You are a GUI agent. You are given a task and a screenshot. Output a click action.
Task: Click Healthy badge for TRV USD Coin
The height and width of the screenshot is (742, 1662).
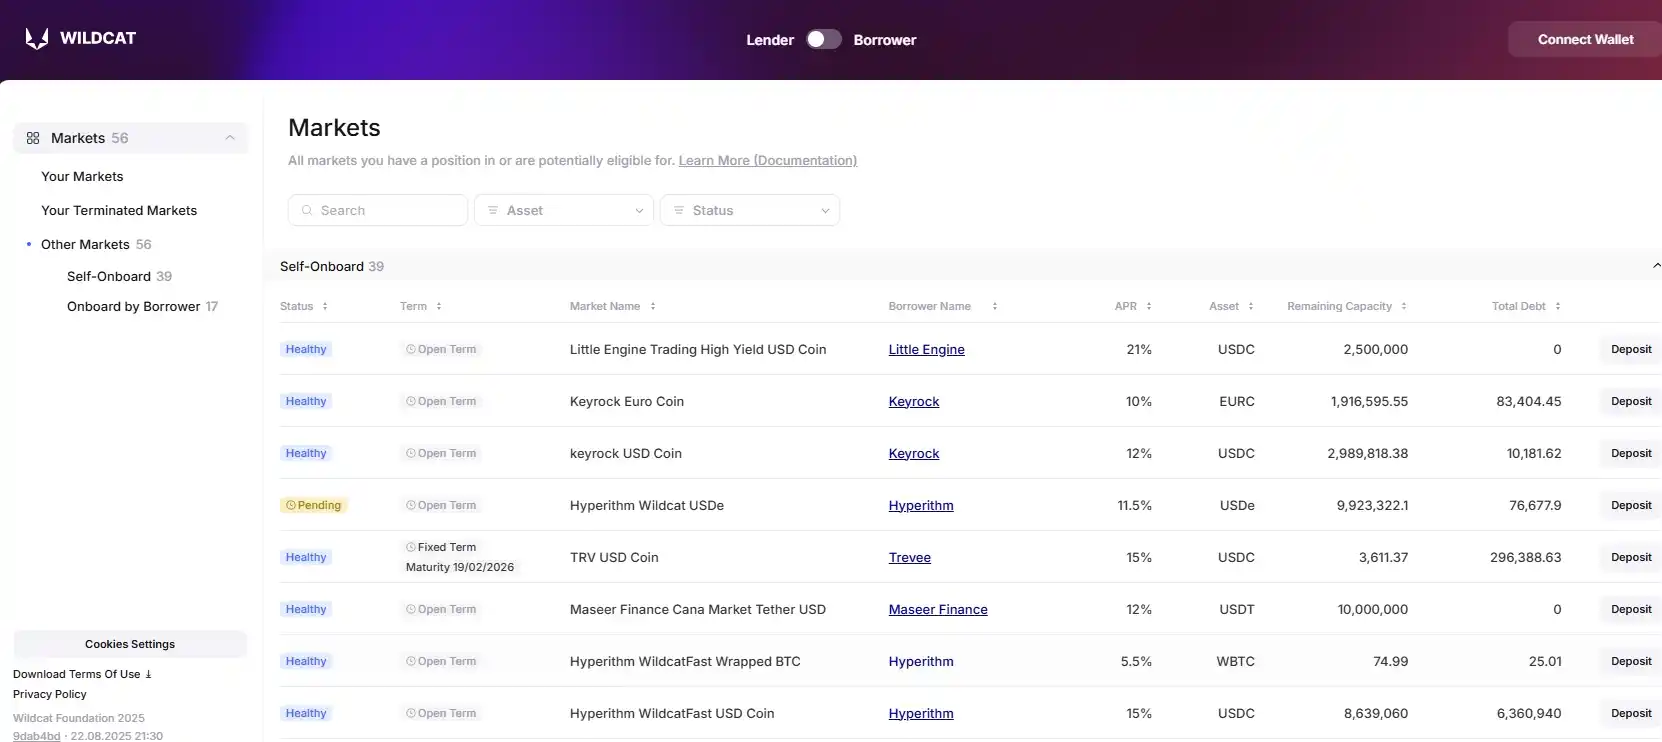pos(306,557)
